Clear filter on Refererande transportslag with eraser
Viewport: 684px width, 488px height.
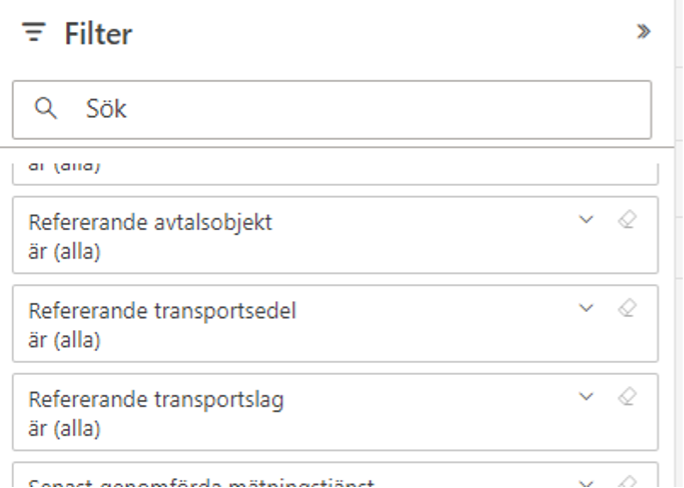tap(627, 396)
